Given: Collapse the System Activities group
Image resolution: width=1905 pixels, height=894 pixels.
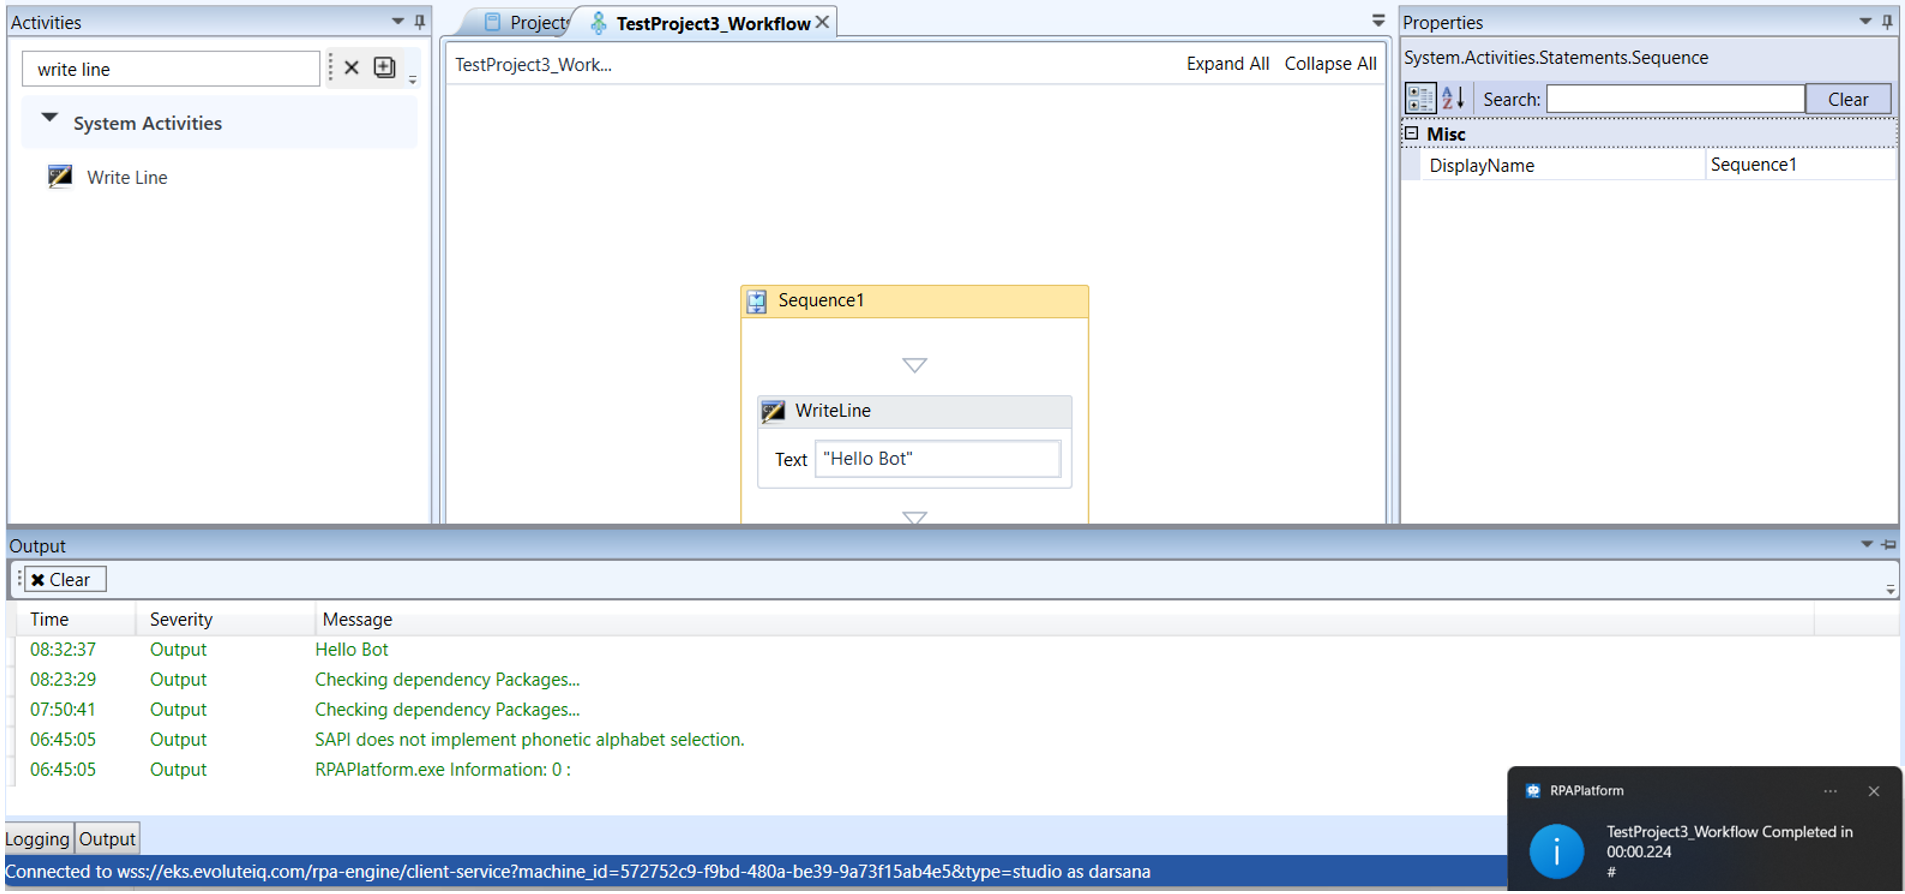Looking at the screenshot, I should pos(49,118).
